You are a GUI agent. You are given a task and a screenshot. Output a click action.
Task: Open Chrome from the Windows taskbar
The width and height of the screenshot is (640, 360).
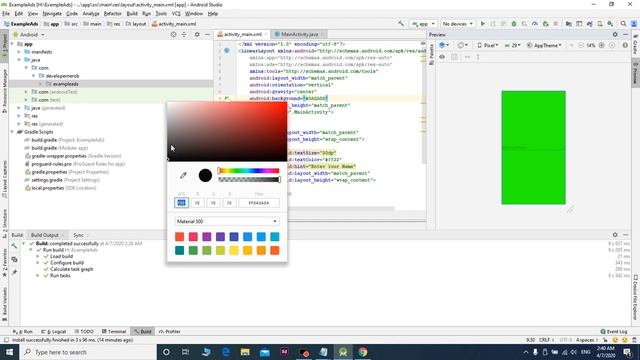pos(362,352)
